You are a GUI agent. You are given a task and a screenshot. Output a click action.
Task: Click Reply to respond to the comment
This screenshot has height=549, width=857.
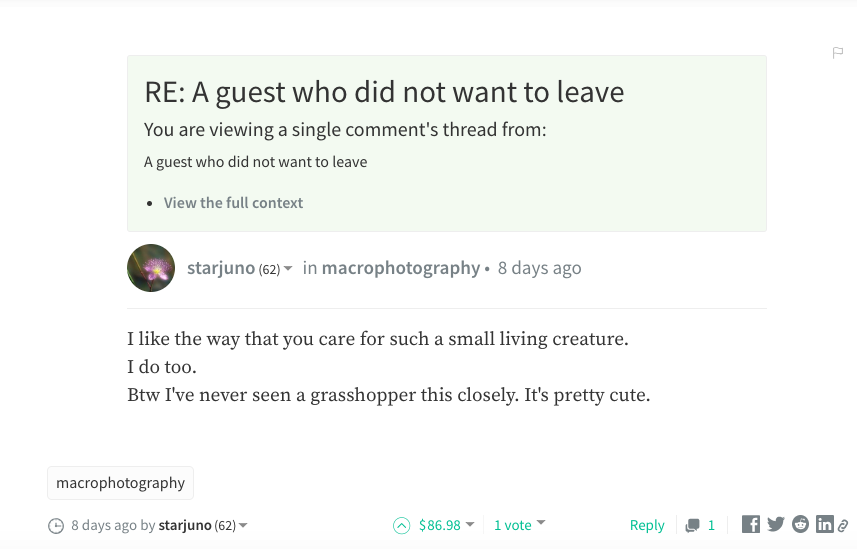pyautogui.click(x=647, y=525)
